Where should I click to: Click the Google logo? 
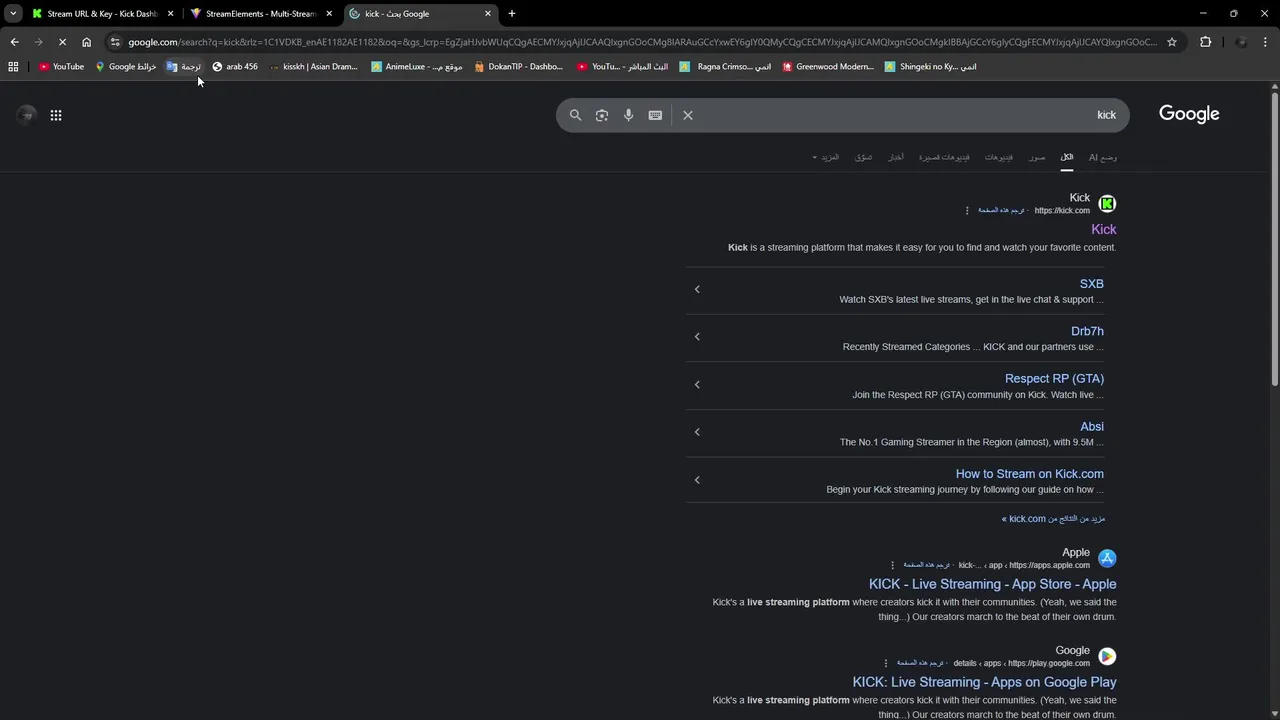(1189, 114)
